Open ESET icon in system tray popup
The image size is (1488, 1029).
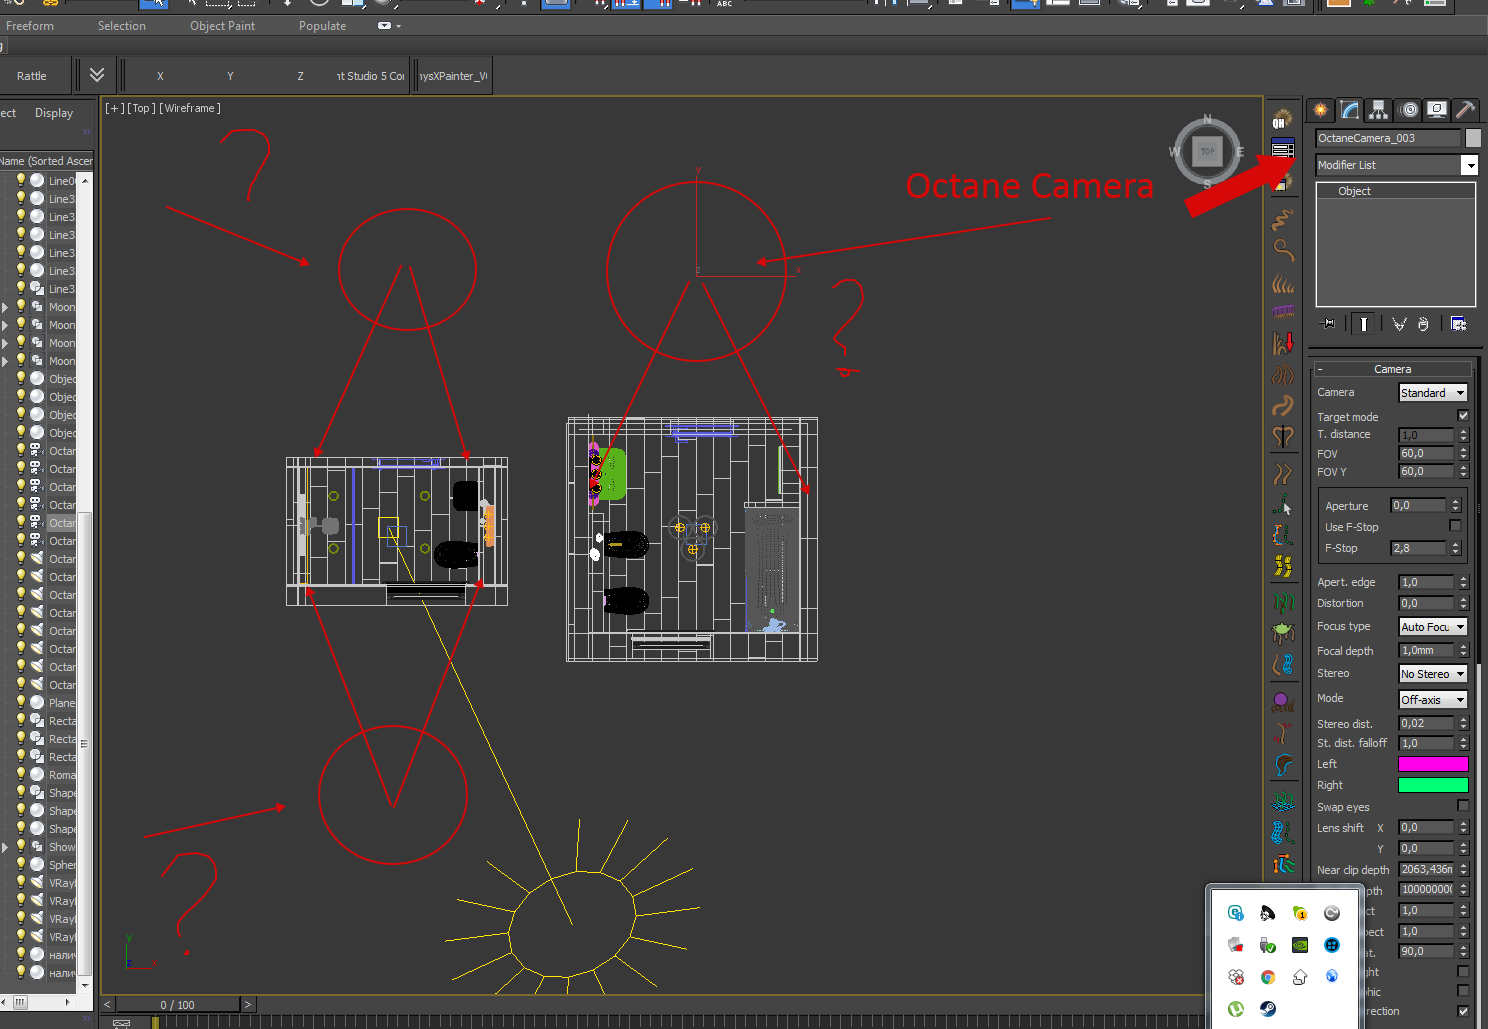click(x=1236, y=913)
